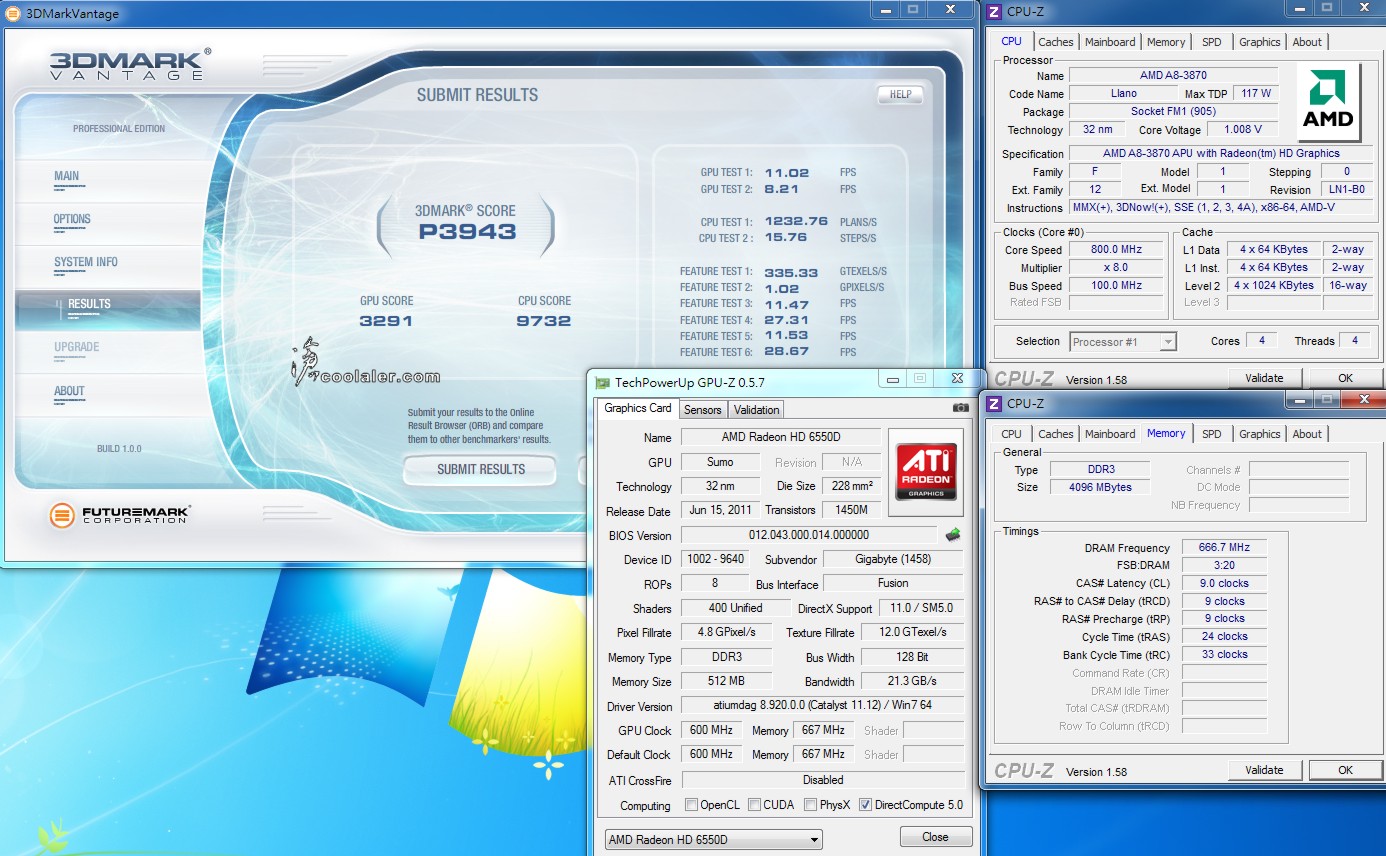Open the Processor #1 selection dropdown
The height and width of the screenshot is (856, 1386).
[x=1123, y=342]
